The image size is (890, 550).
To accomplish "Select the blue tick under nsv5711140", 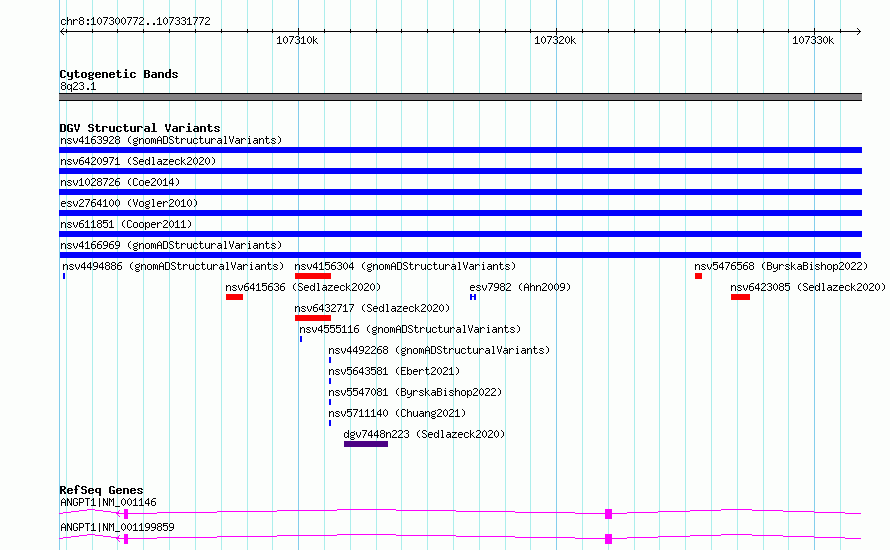I will 330,423.
